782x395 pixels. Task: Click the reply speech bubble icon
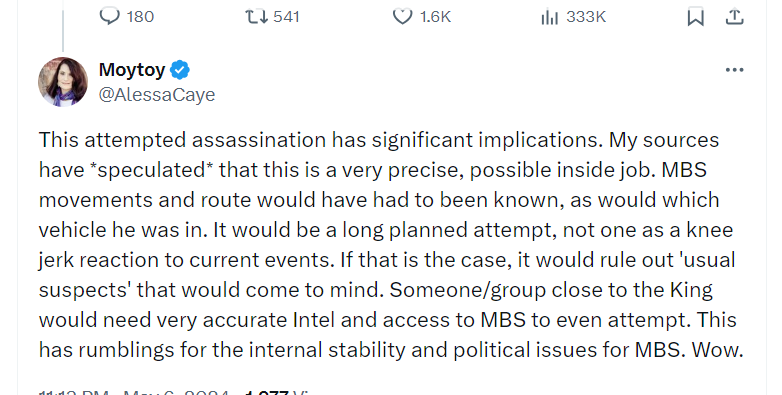(109, 16)
